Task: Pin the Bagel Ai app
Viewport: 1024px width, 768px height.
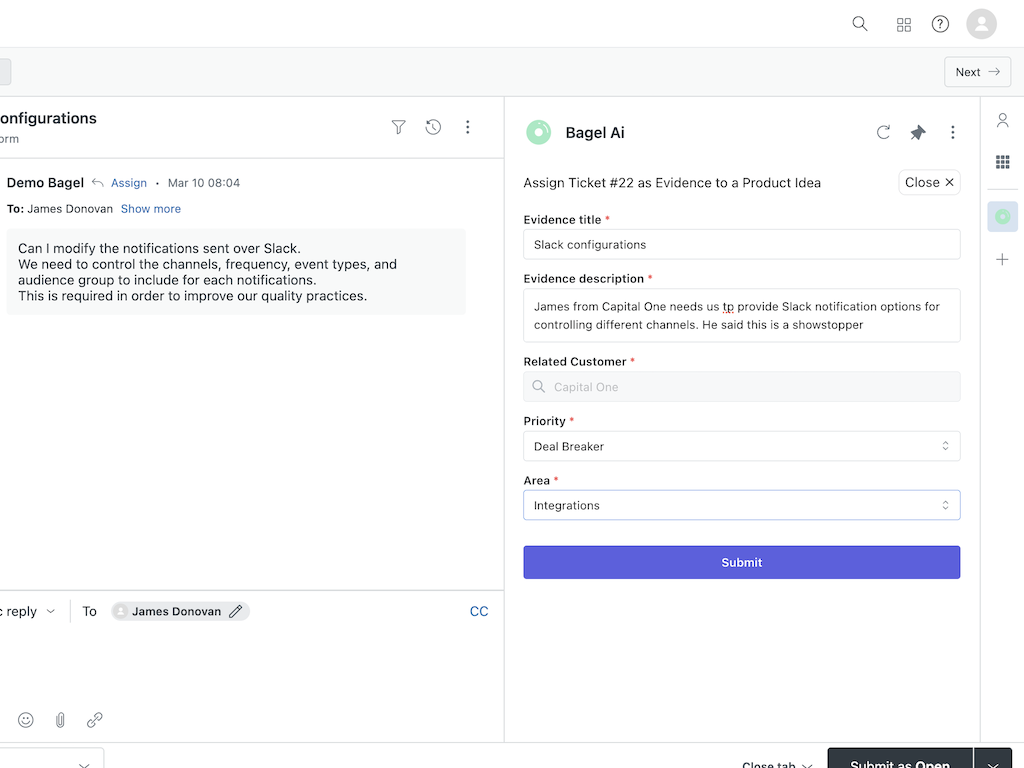Action: tap(918, 133)
